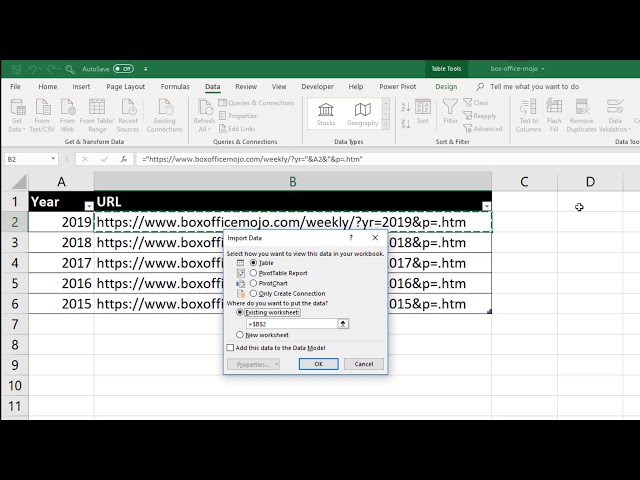Click Cancel in Import Data dialog

click(364, 364)
